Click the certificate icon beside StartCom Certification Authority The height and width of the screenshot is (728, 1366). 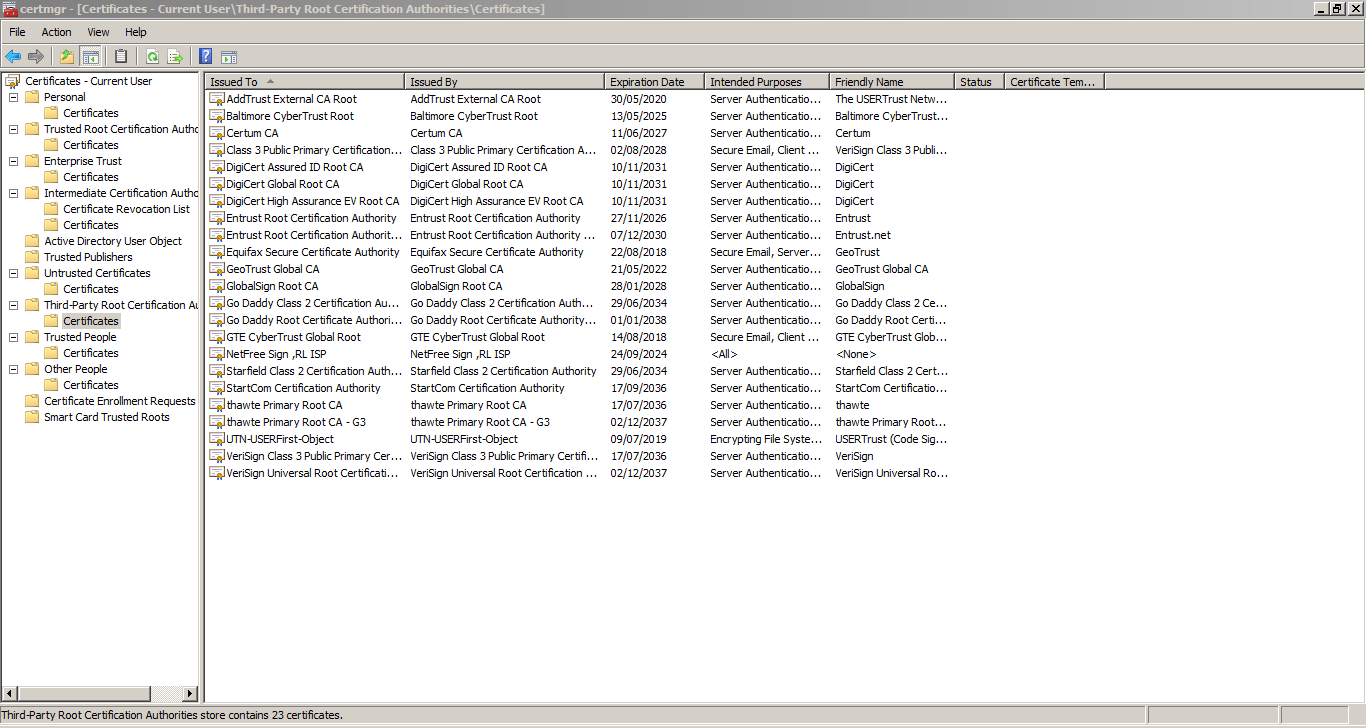tap(217, 388)
